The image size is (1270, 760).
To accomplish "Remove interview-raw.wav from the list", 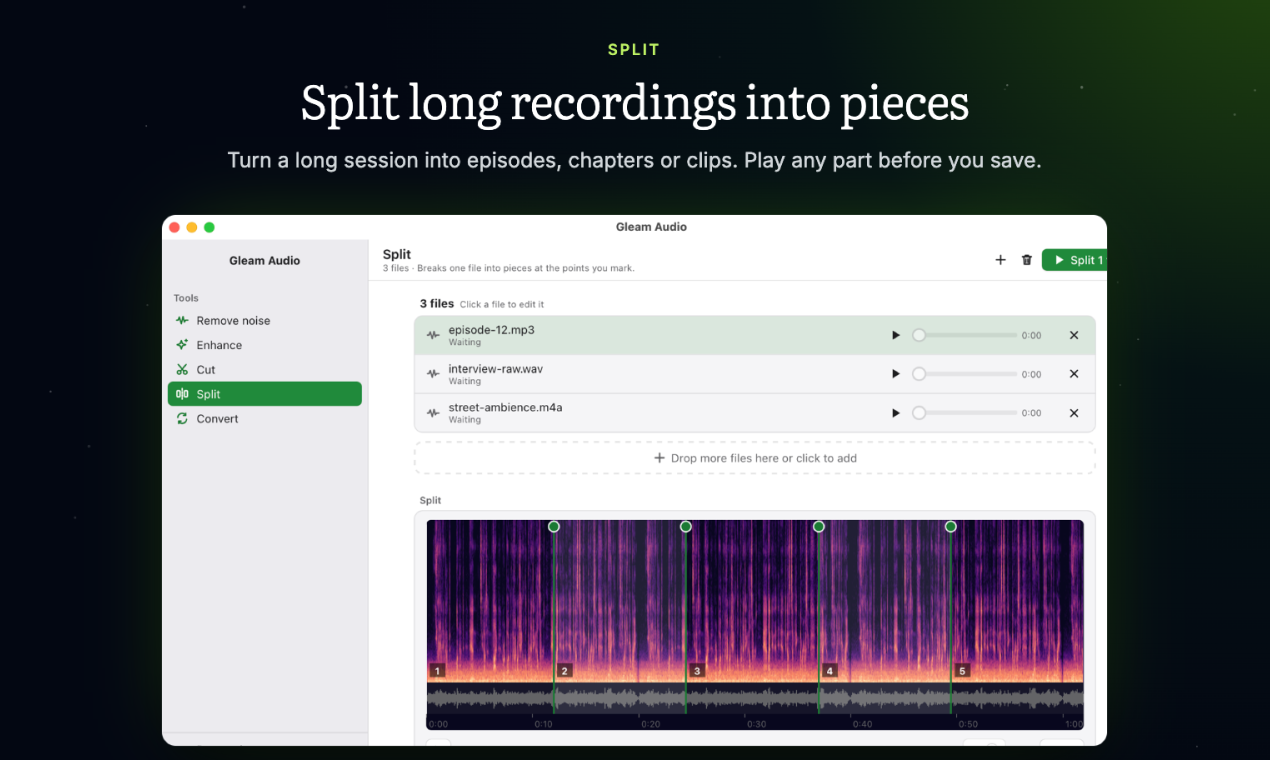I will [1074, 374].
